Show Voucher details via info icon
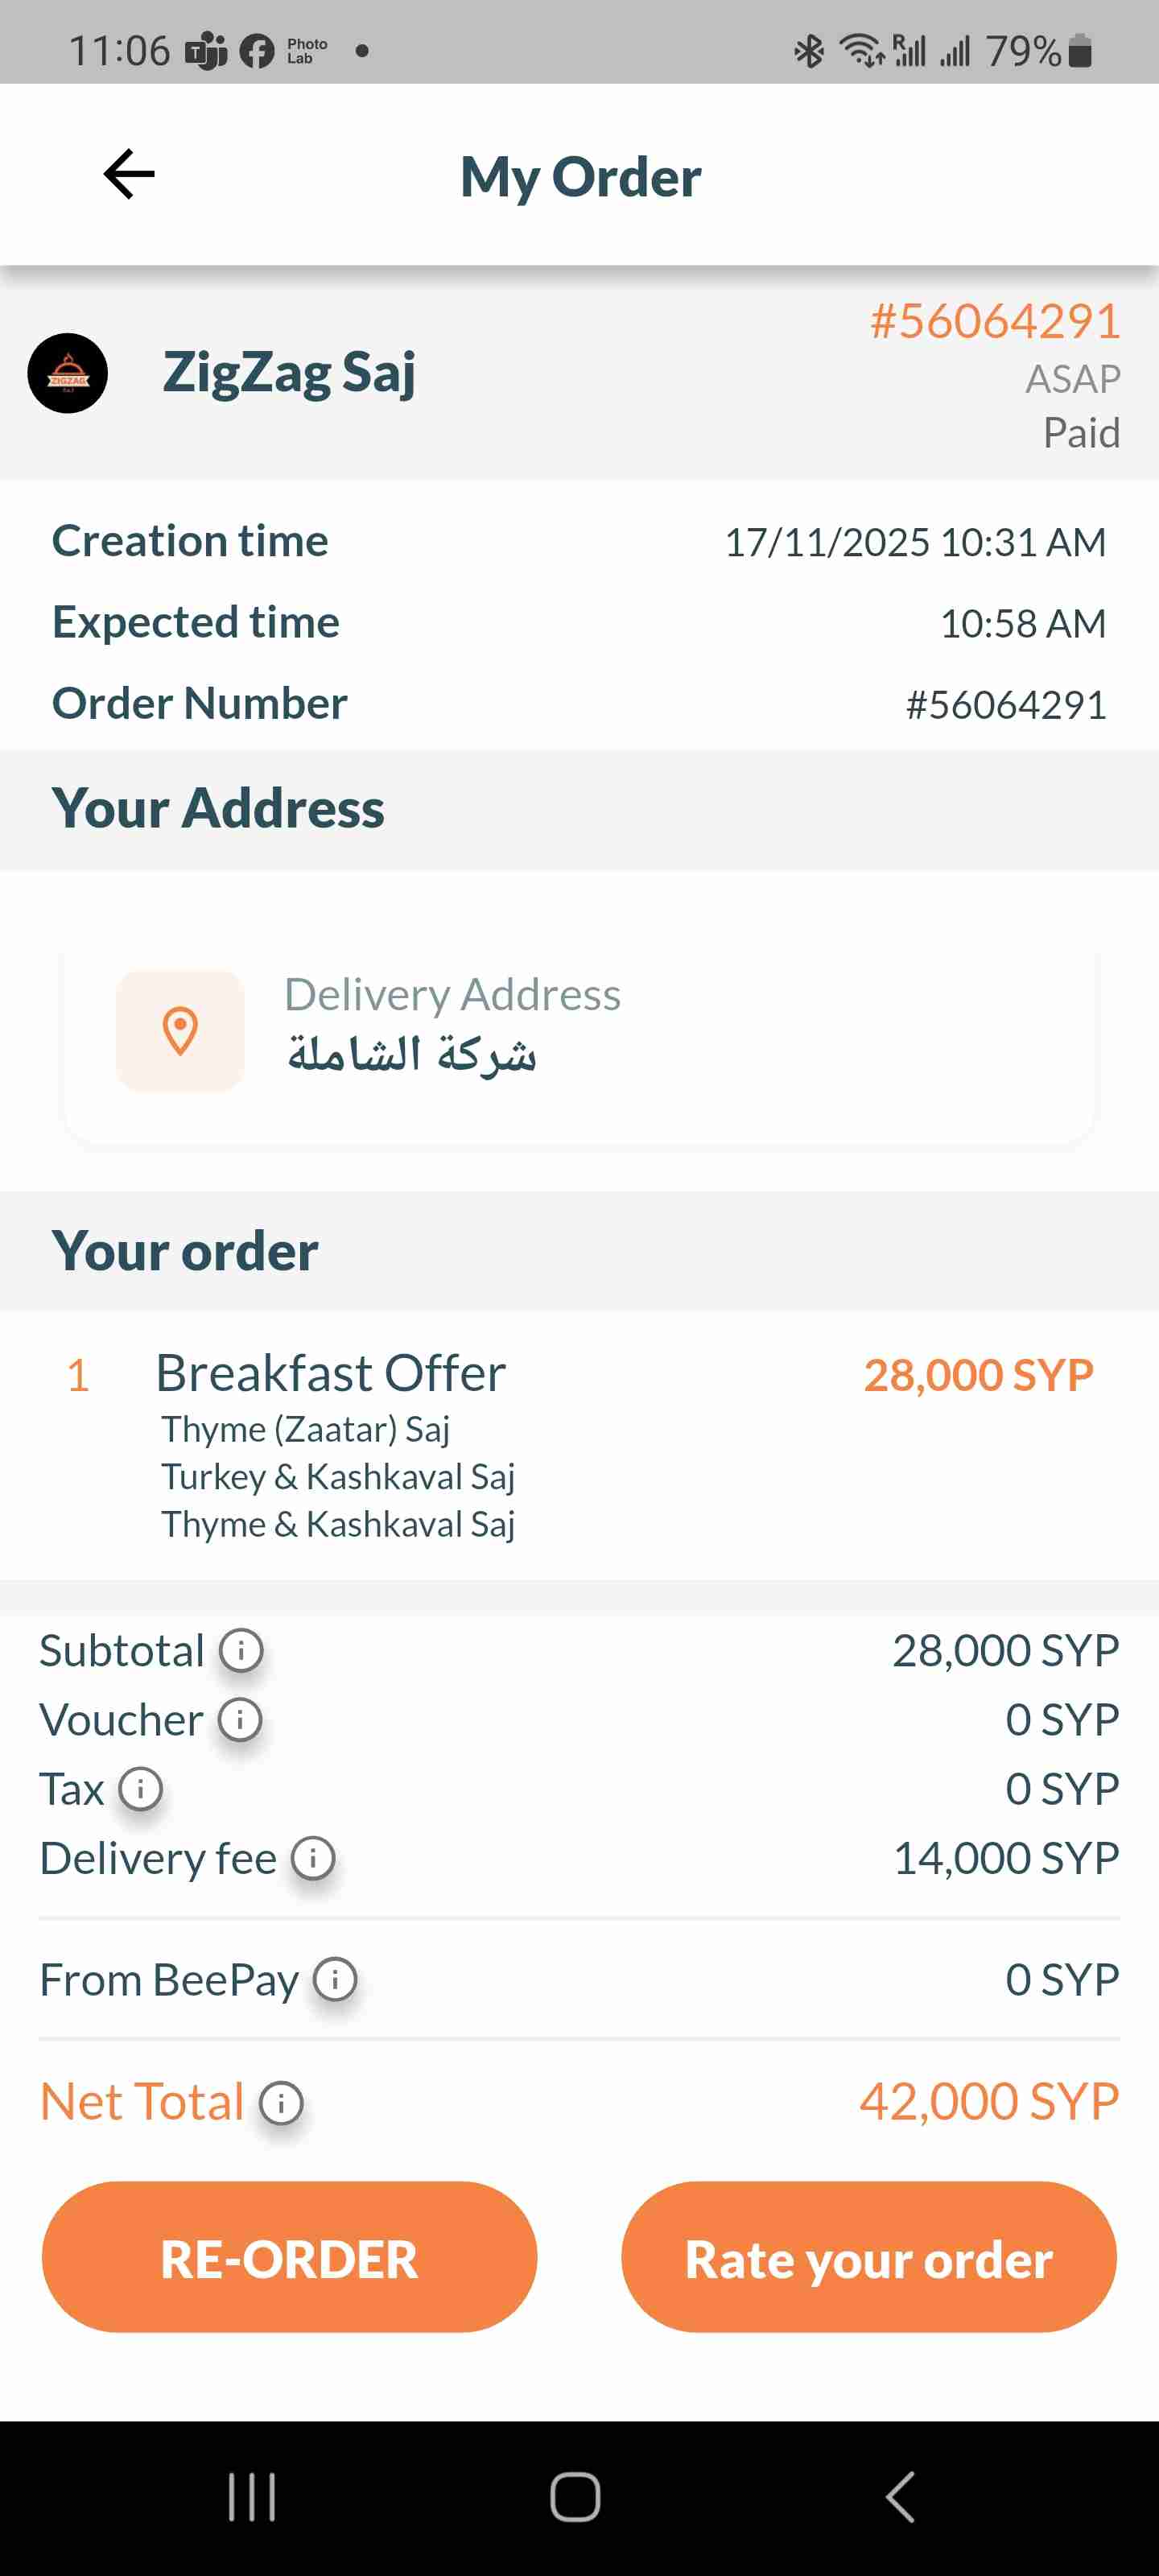The image size is (1159, 2576). [240, 1720]
